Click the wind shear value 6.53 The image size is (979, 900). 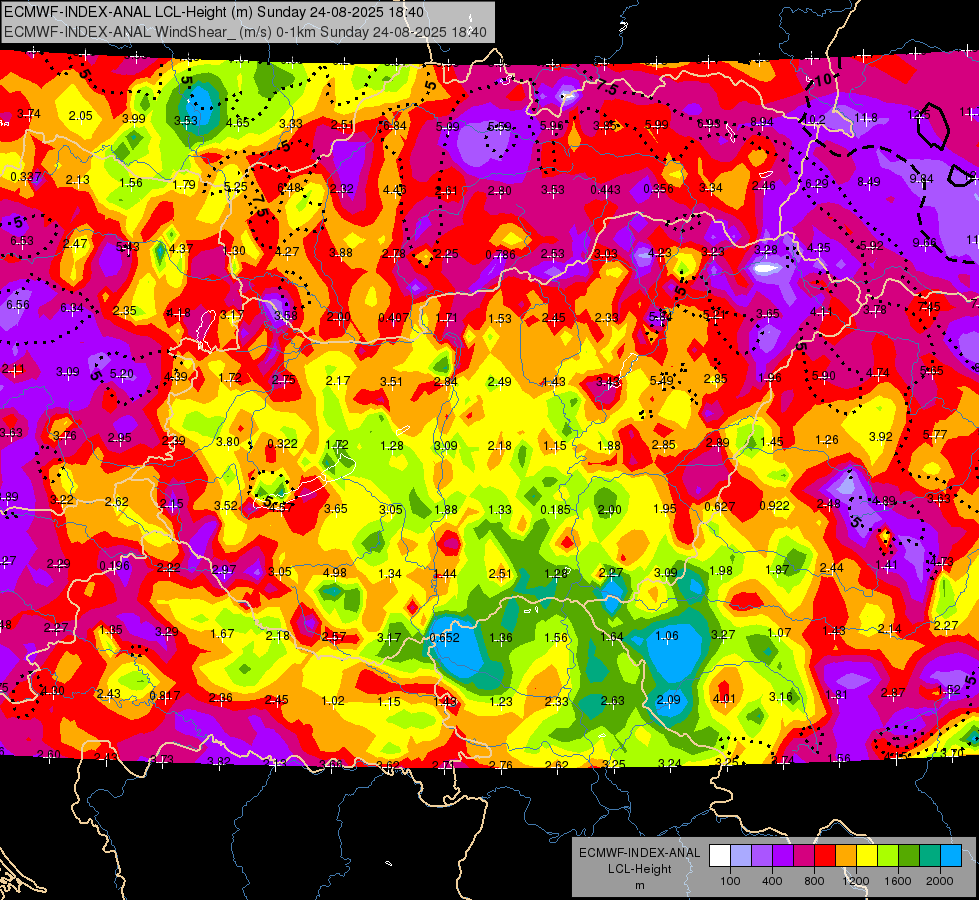click(x=22, y=240)
